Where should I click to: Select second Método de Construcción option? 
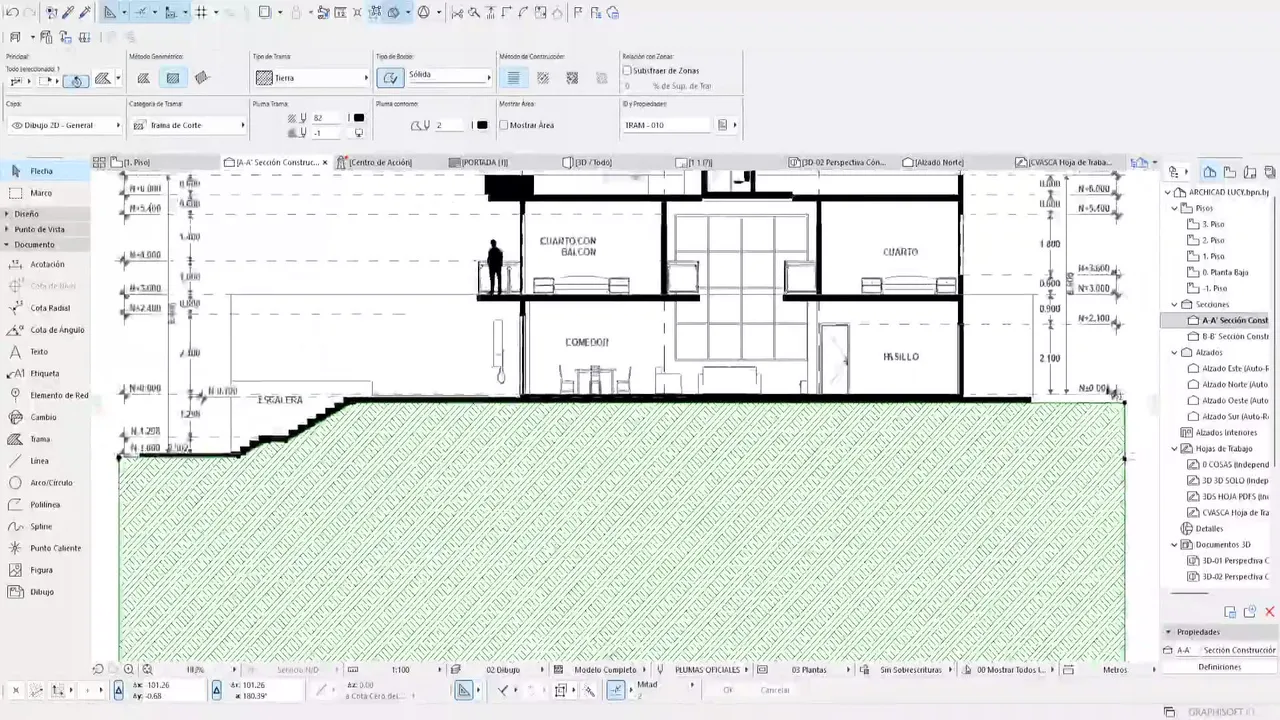tap(543, 78)
